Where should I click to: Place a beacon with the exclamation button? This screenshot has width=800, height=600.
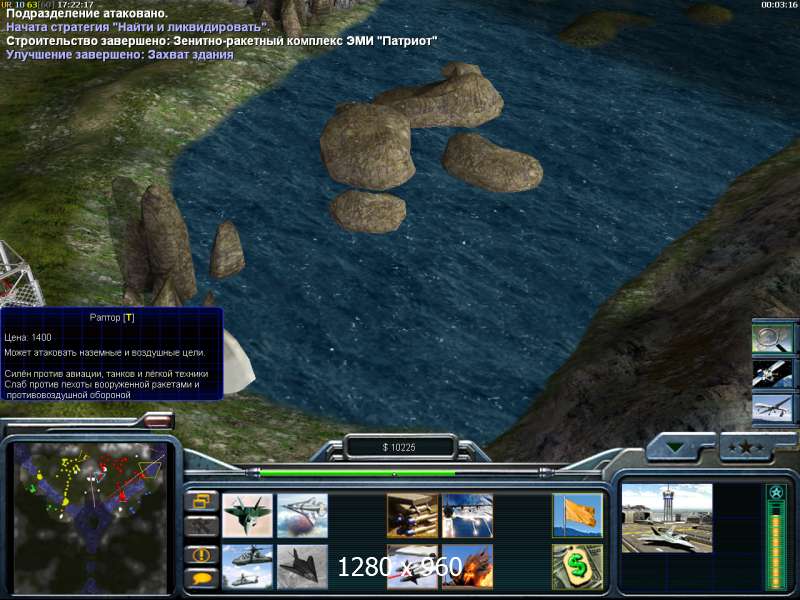pos(202,555)
